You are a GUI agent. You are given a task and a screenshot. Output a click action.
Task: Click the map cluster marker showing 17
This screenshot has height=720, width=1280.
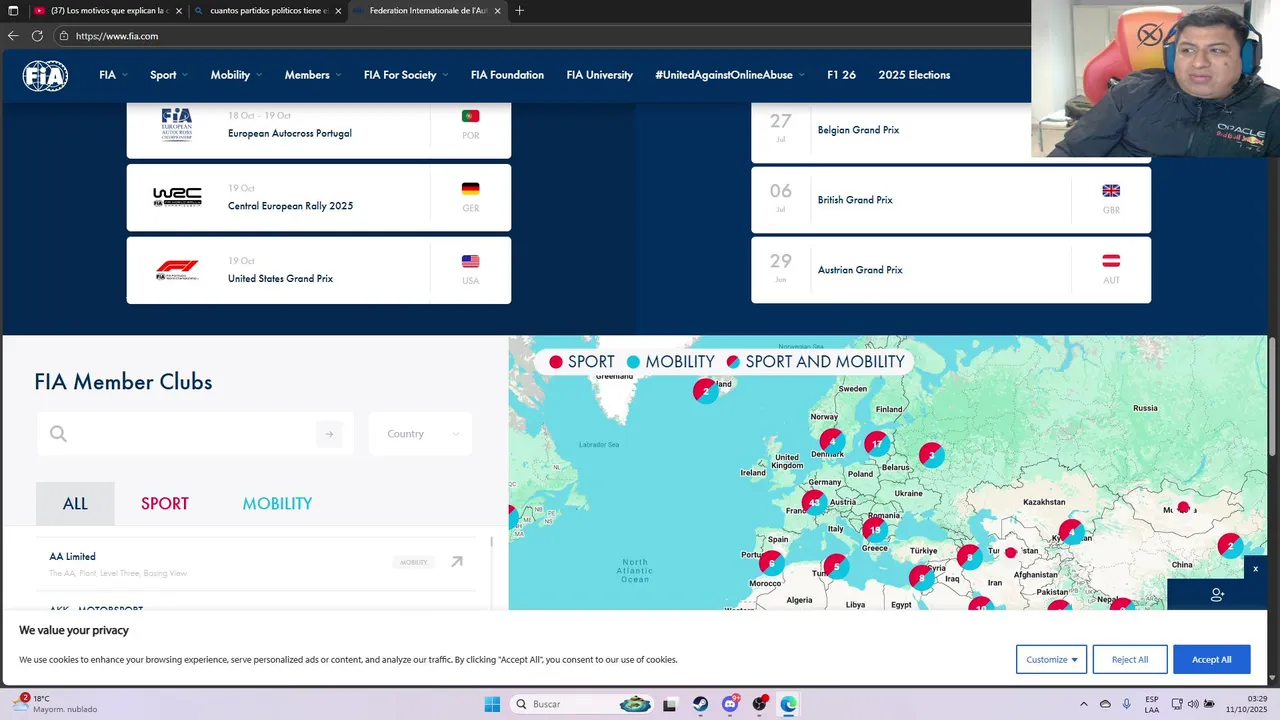coord(877,444)
